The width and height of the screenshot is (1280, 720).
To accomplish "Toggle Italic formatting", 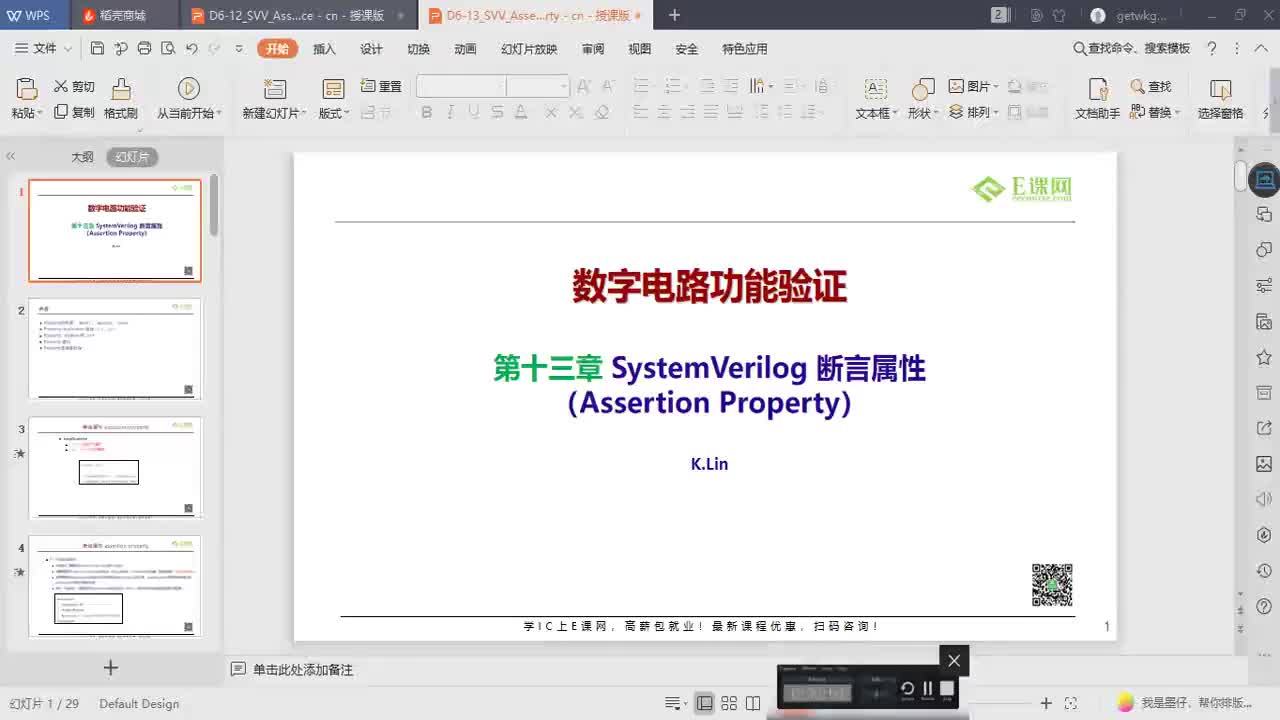I will (x=449, y=112).
